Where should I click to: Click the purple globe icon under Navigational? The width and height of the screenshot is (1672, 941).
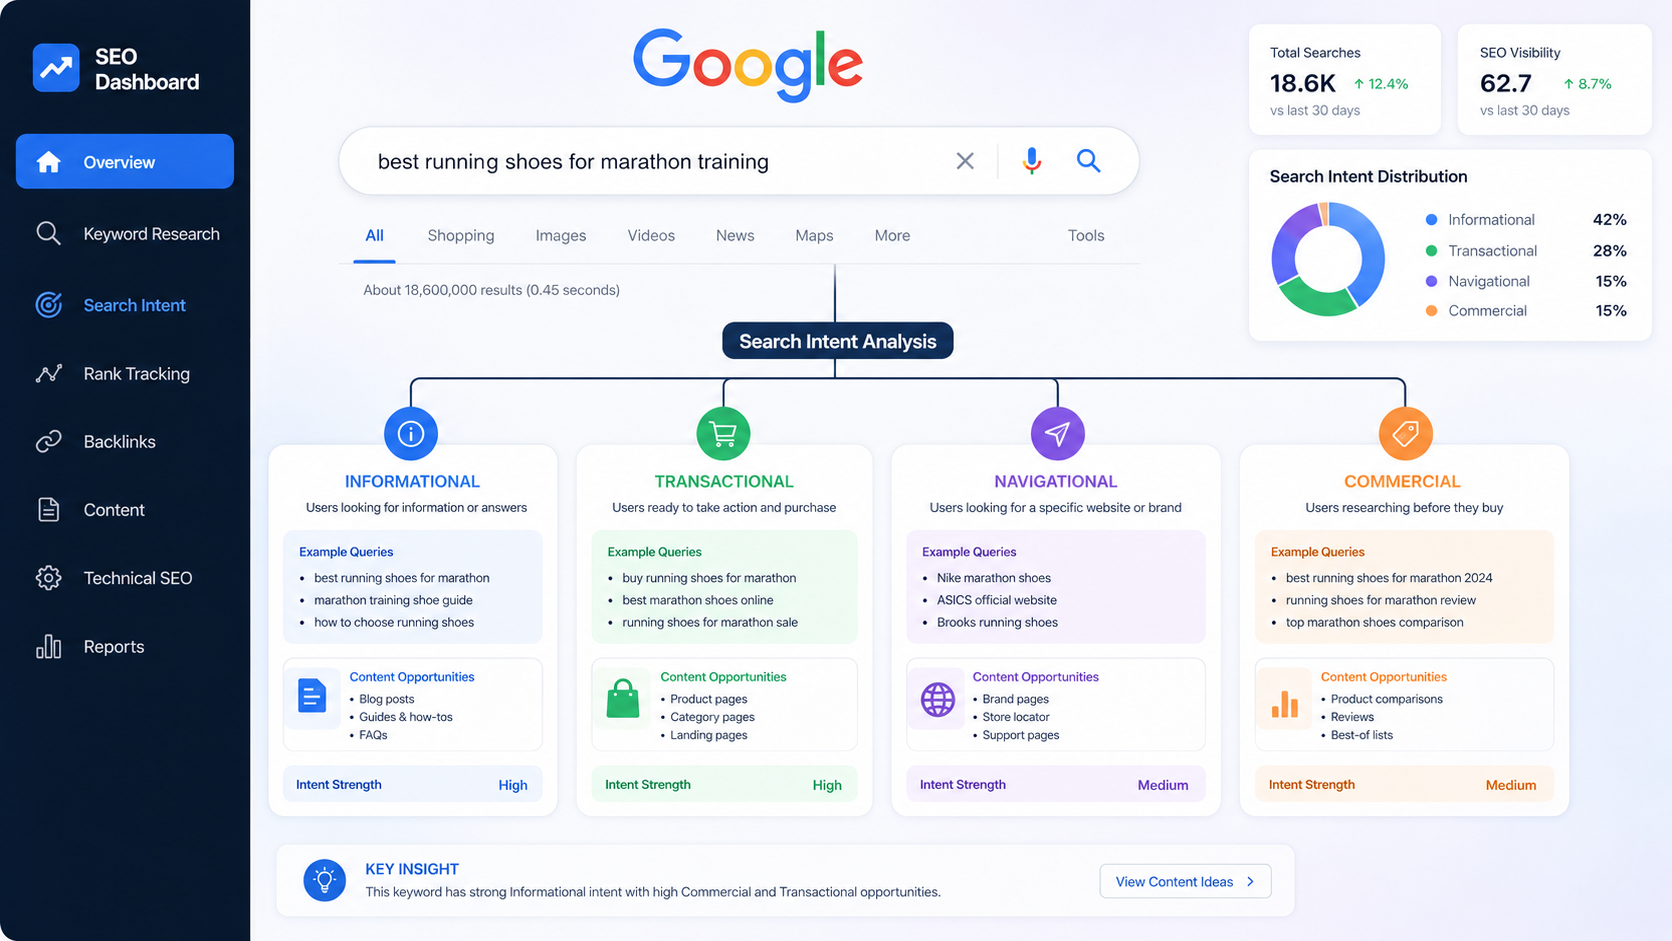coord(938,699)
